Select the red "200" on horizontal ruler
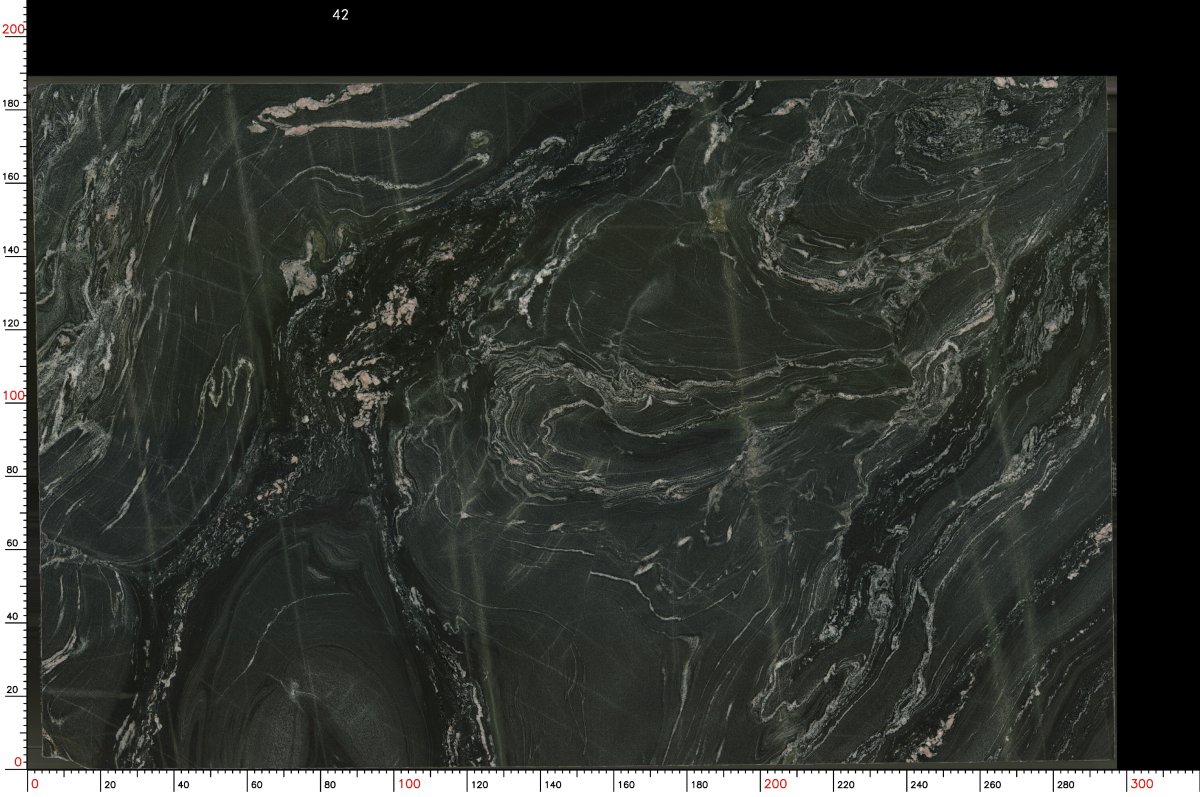The width and height of the screenshot is (1200, 797). coord(775,783)
